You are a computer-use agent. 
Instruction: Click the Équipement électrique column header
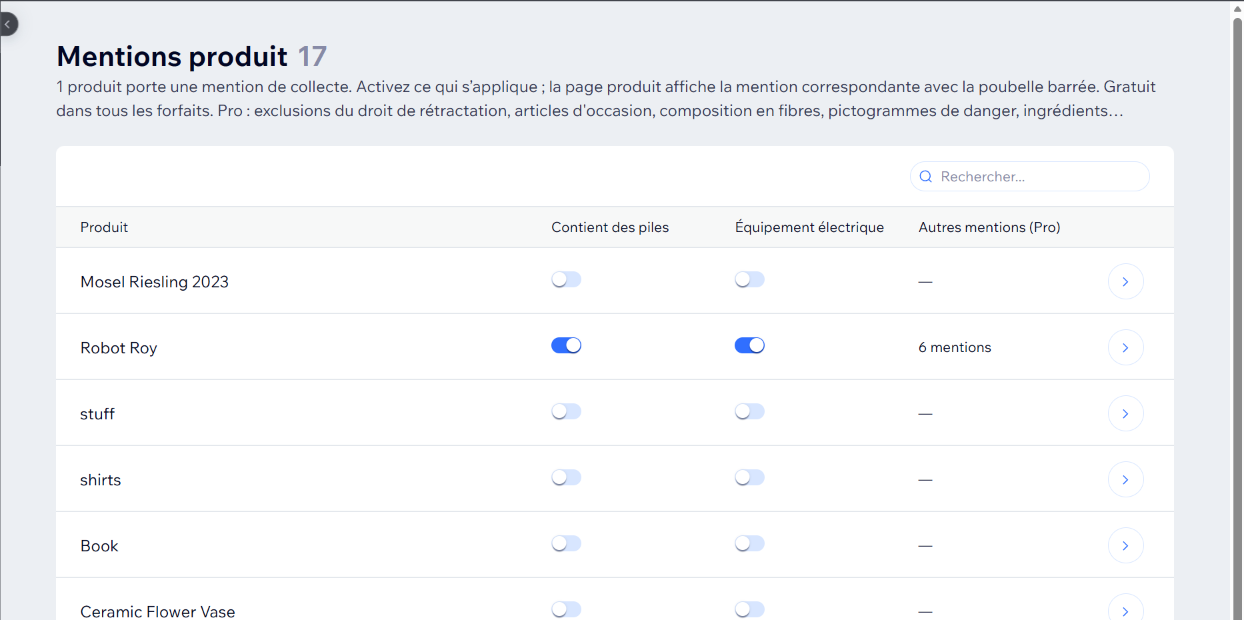click(x=809, y=227)
